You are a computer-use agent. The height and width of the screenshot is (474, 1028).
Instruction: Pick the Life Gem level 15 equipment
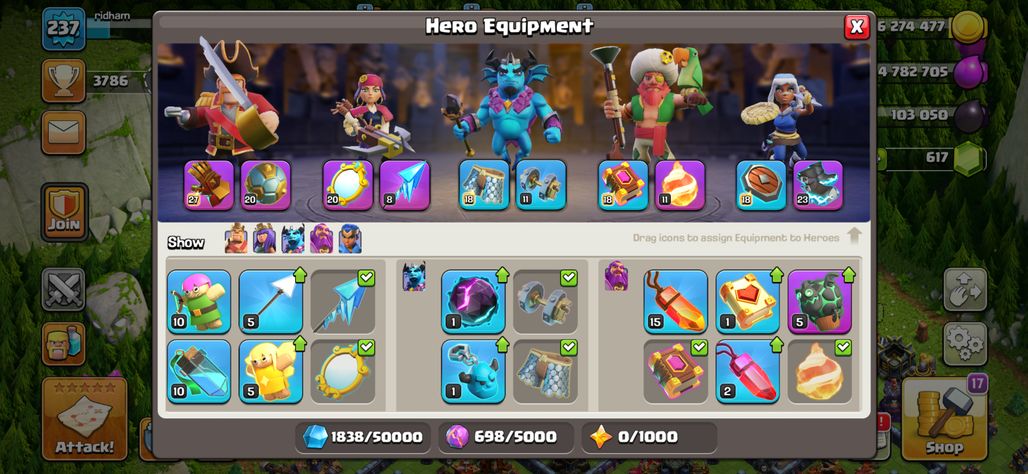(675, 302)
